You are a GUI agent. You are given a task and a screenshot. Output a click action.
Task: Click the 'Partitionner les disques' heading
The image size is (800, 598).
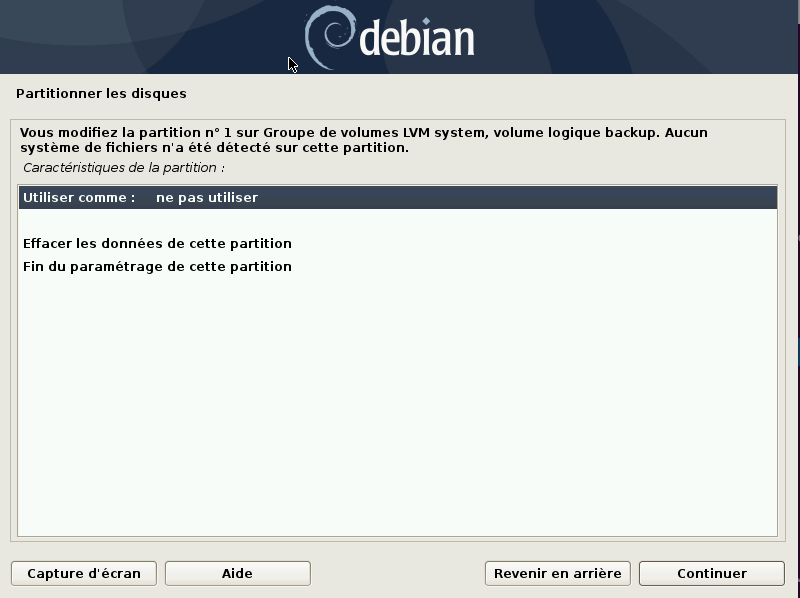[101, 94]
